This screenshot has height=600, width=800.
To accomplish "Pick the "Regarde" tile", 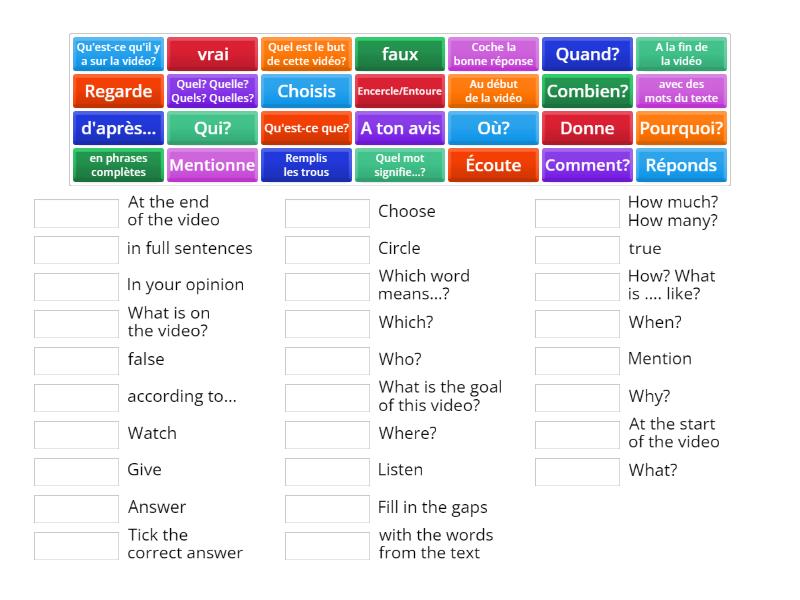I will point(118,91).
